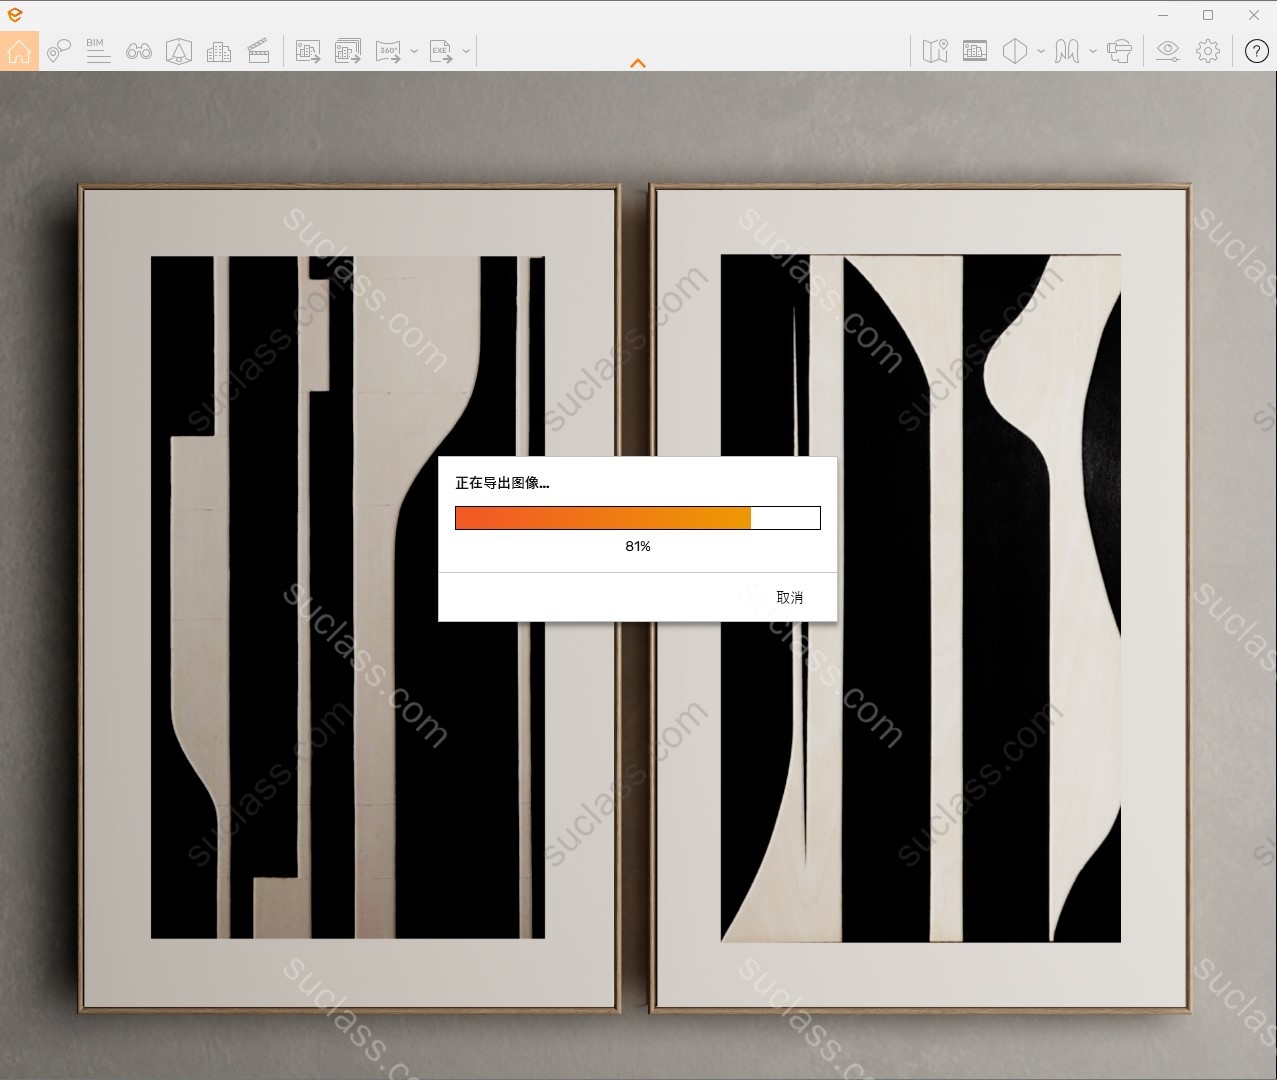
Task: Click the custom asset editor tree icon
Action: (x=178, y=51)
